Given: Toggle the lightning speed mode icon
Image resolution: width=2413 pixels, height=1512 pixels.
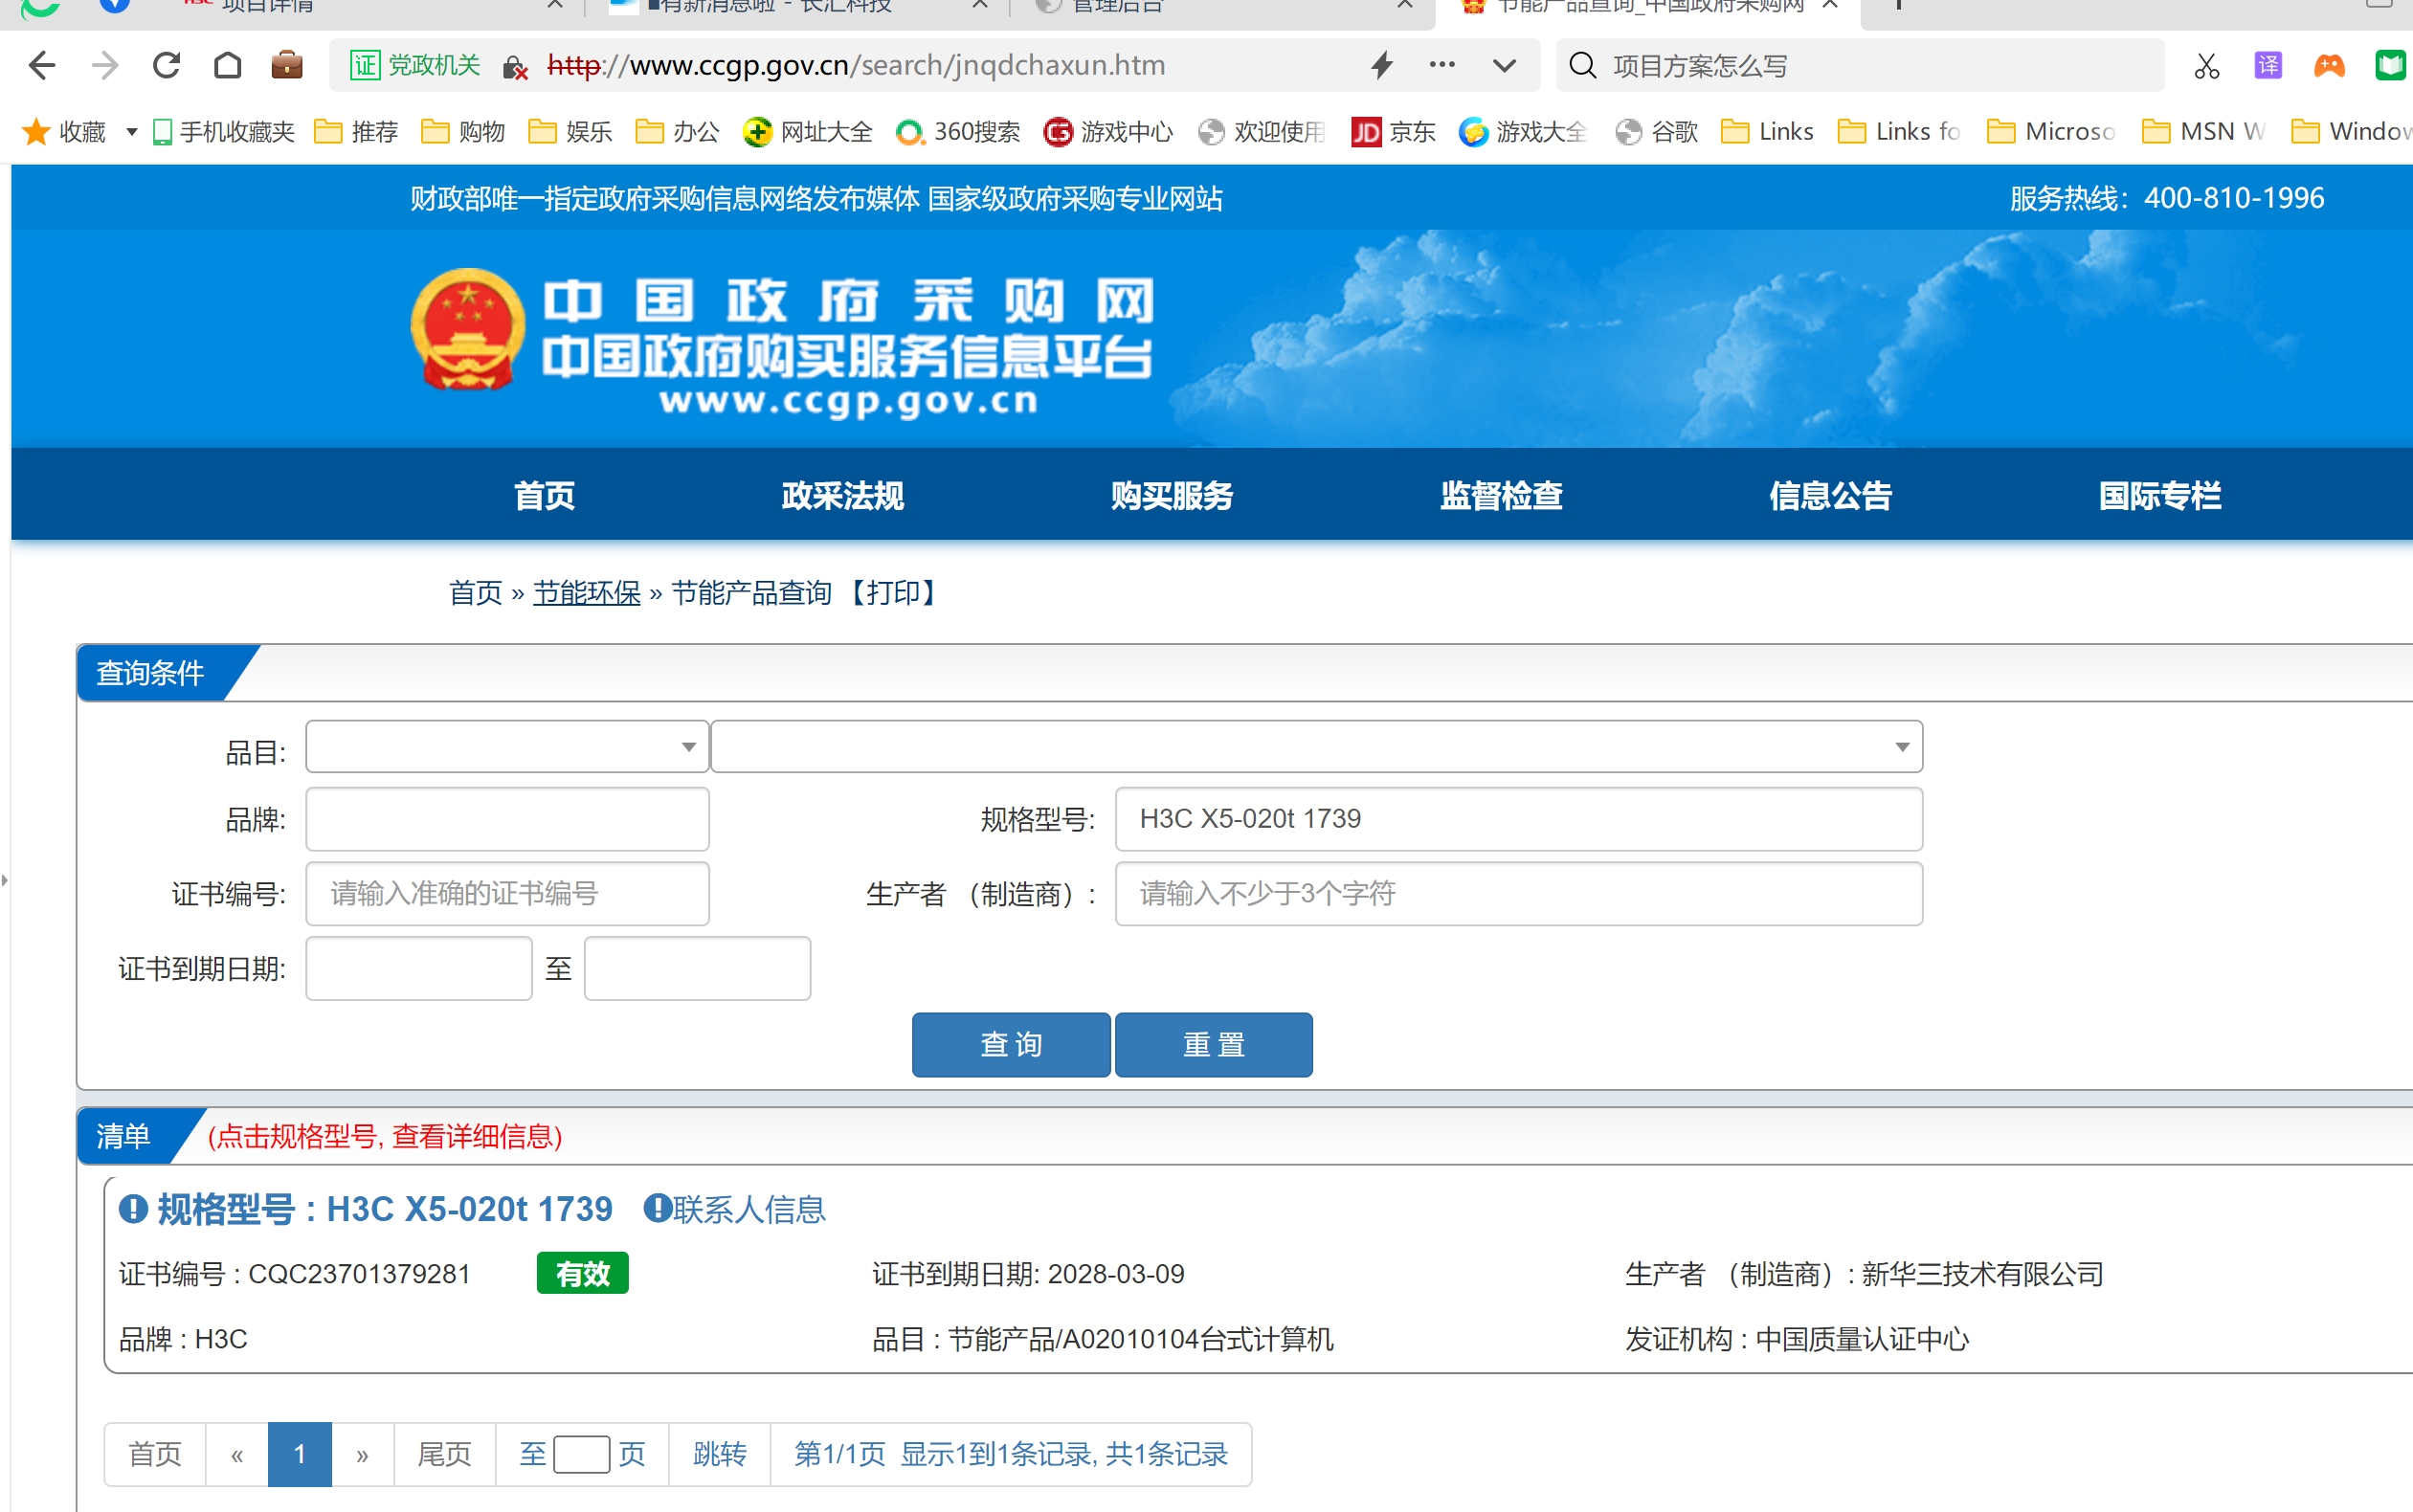Looking at the screenshot, I should [1382, 66].
